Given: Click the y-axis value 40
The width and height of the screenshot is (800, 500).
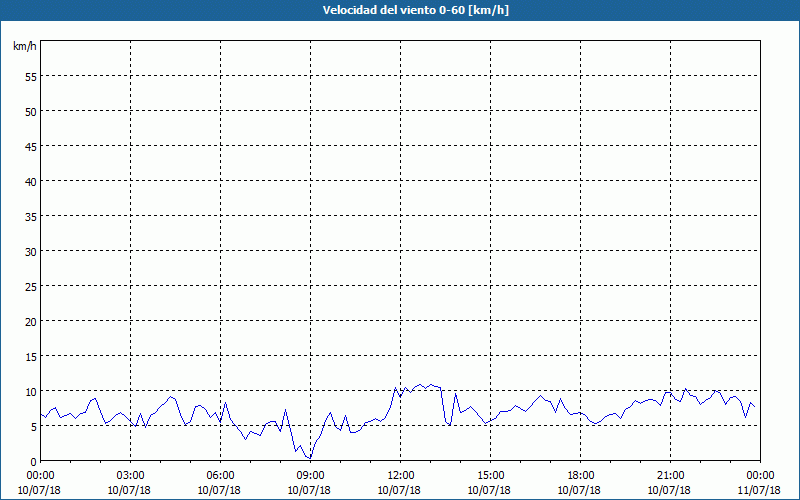Looking at the screenshot, I should point(31,182).
